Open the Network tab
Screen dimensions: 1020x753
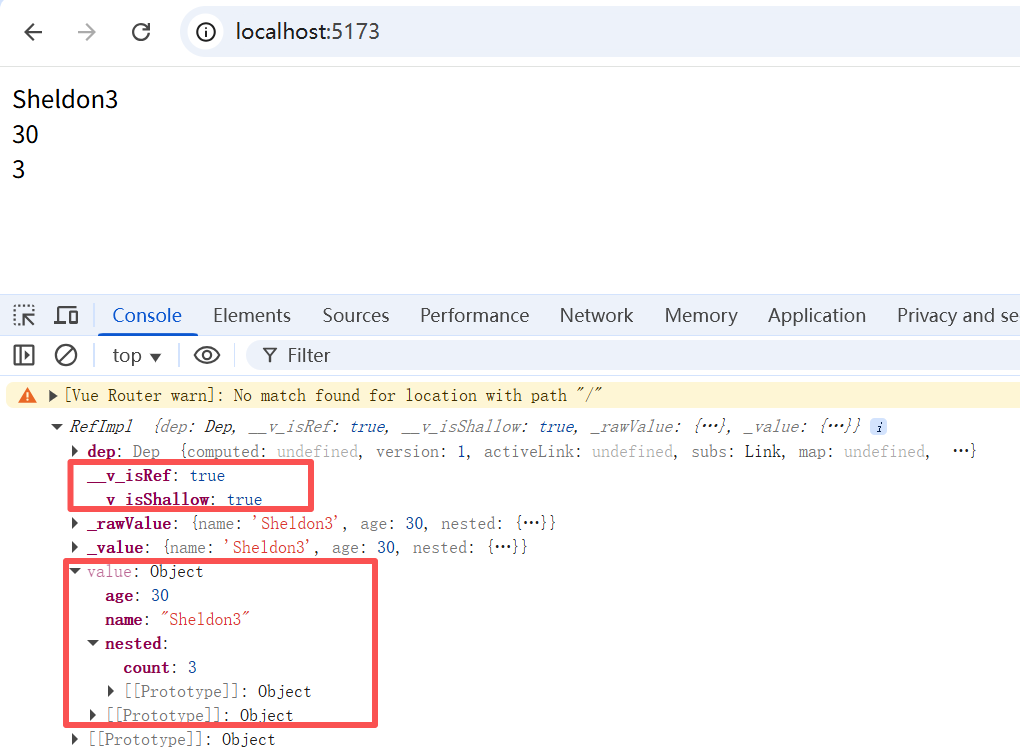[597, 315]
